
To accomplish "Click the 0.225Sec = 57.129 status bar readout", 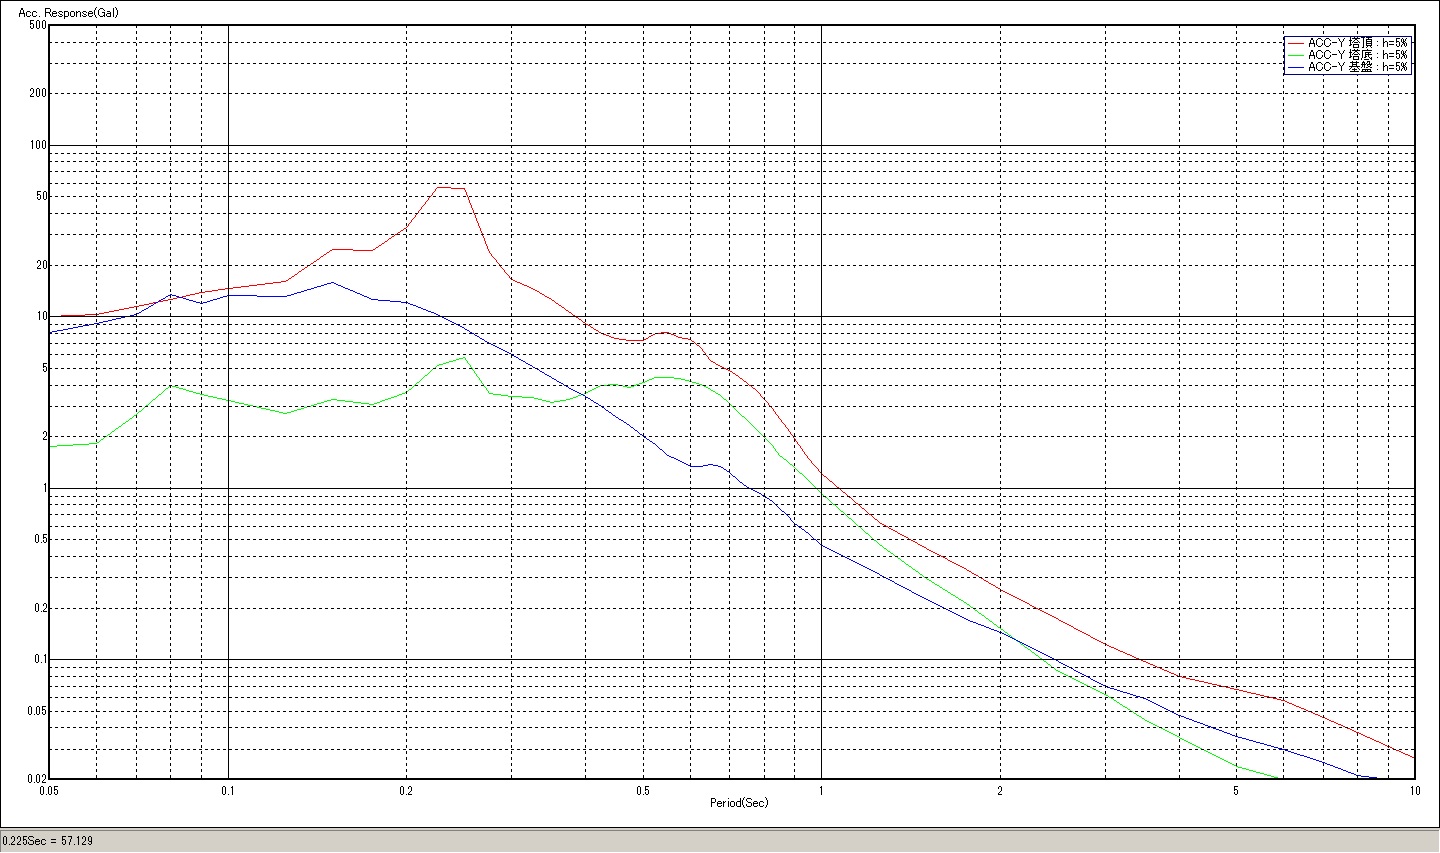I will click(x=48, y=841).
